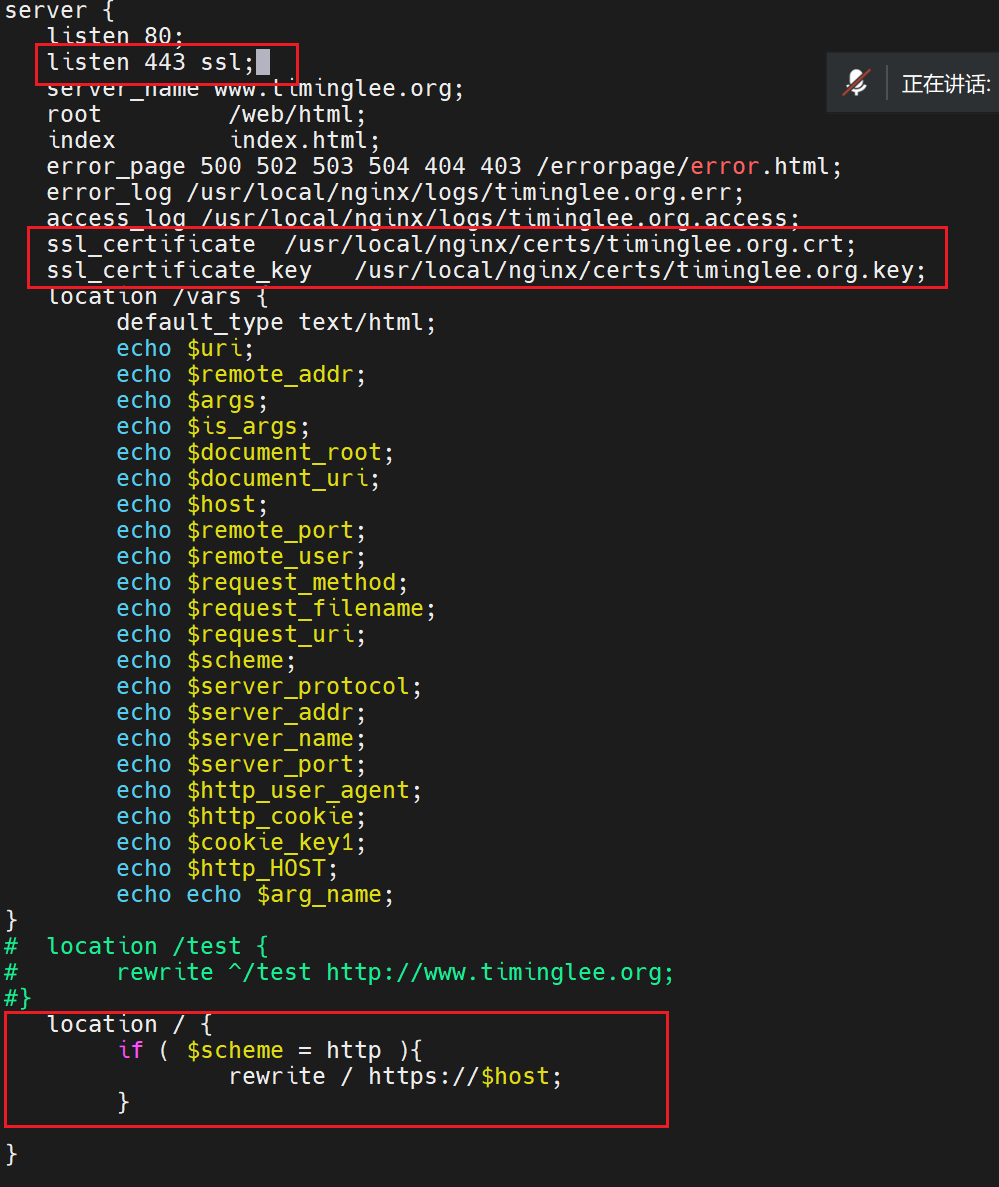This screenshot has width=999, height=1187.
Task: Click the 'echo $remote_addr;' line
Action: [241, 374]
